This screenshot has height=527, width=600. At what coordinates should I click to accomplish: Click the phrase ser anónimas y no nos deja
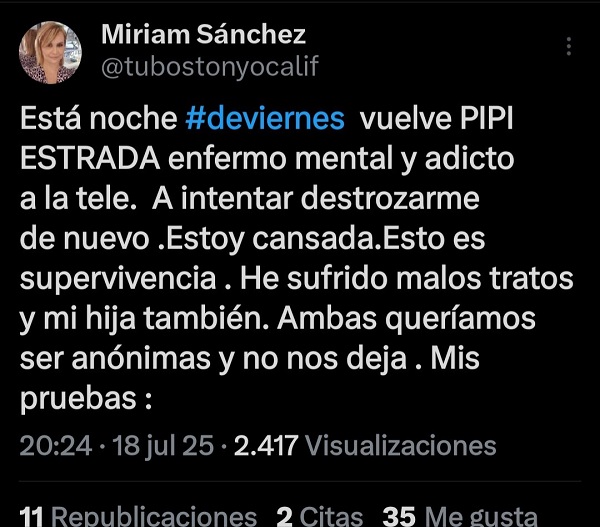(213, 359)
